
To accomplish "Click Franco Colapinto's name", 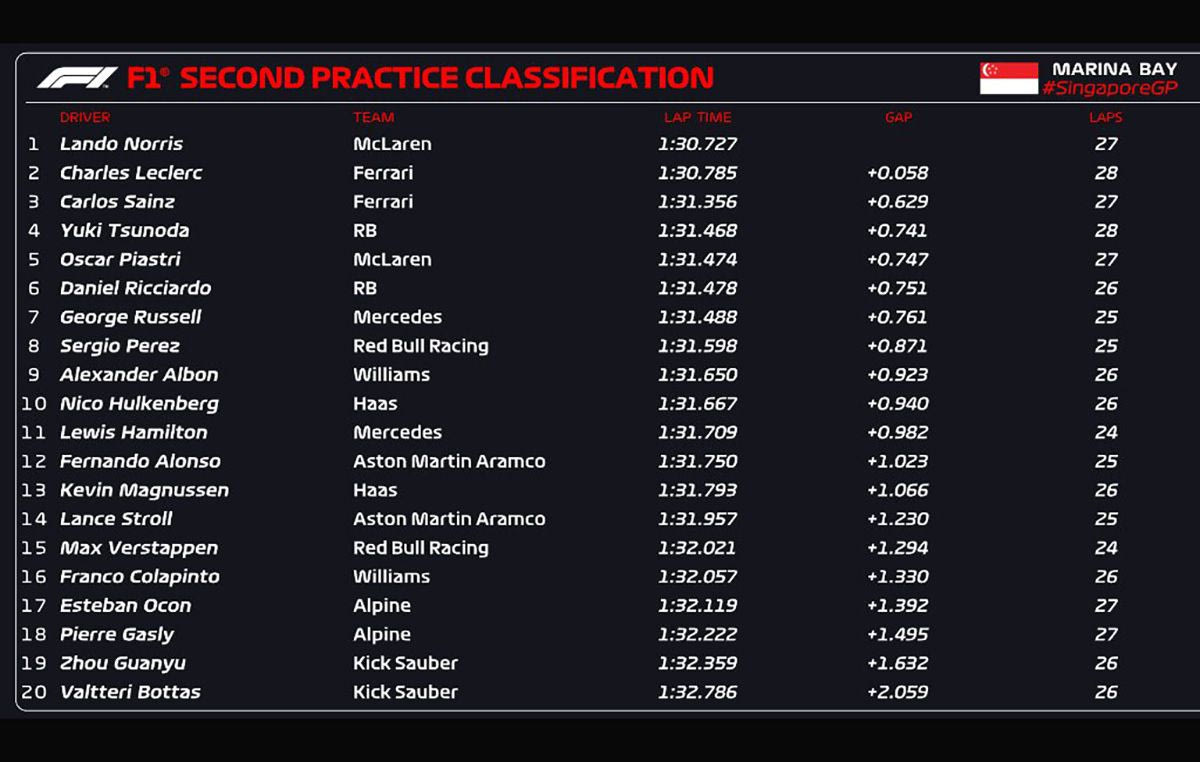I will pyautogui.click(x=139, y=577).
